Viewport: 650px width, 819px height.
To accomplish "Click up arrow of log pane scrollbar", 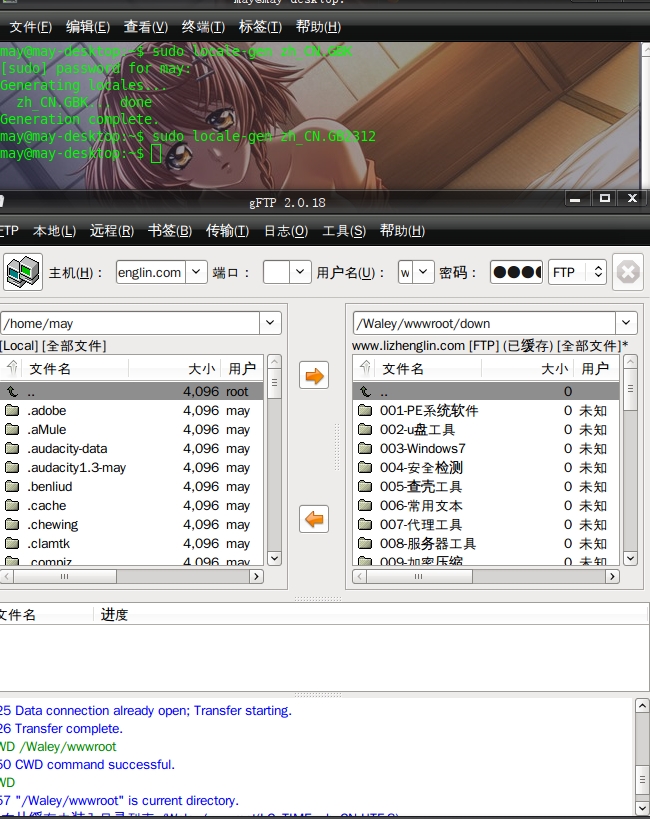I will pyautogui.click(x=642, y=706).
